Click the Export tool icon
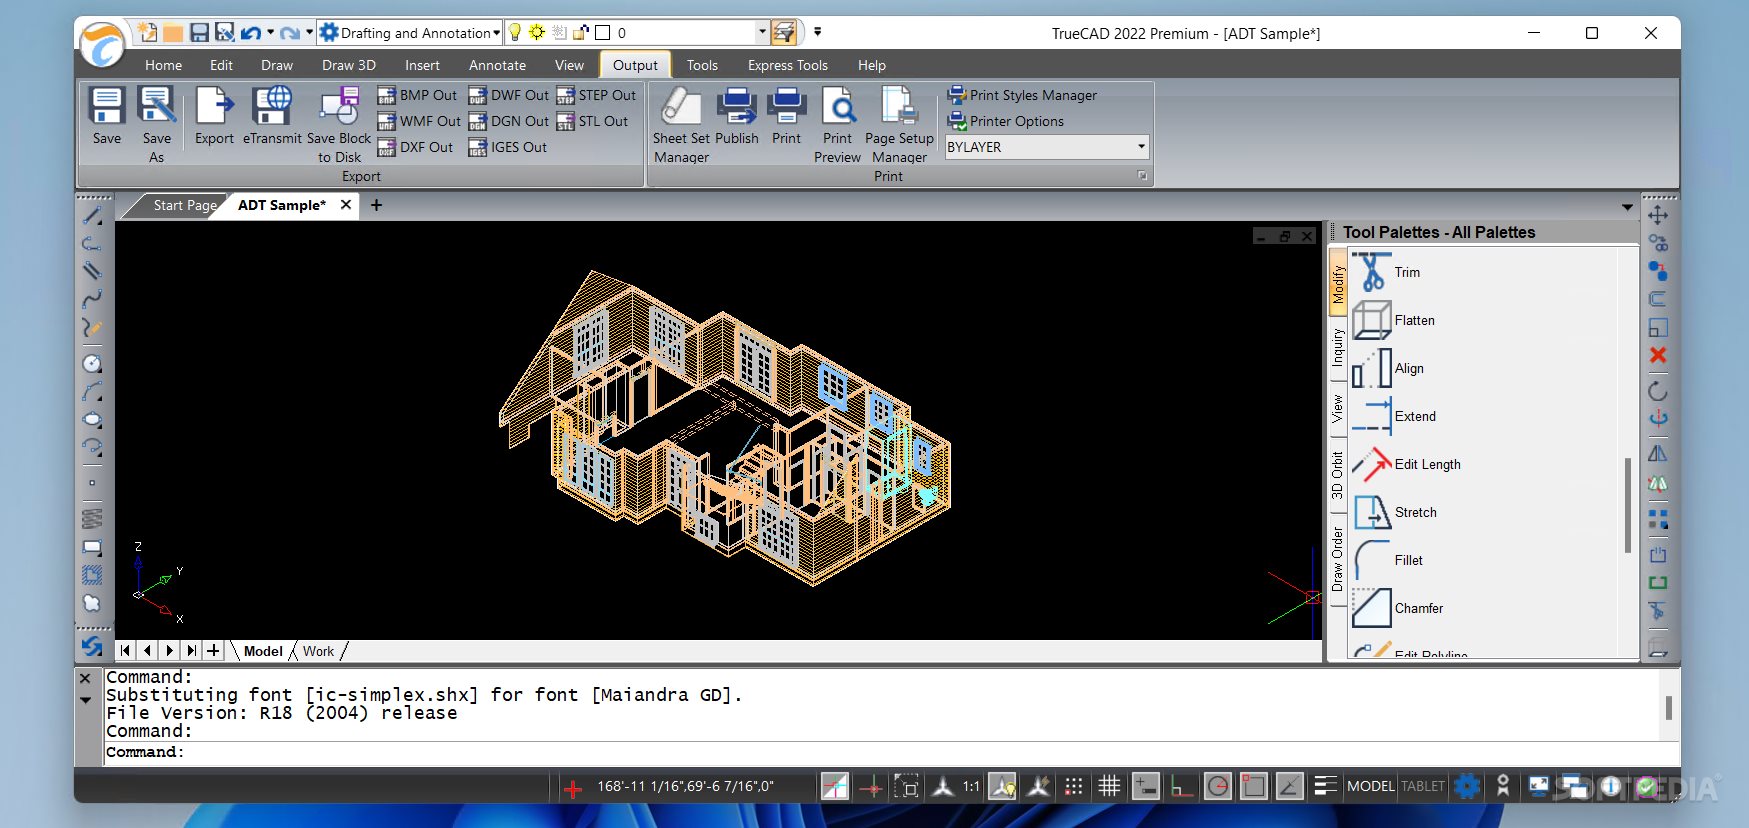 pyautogui.click(x=214, y=116)
